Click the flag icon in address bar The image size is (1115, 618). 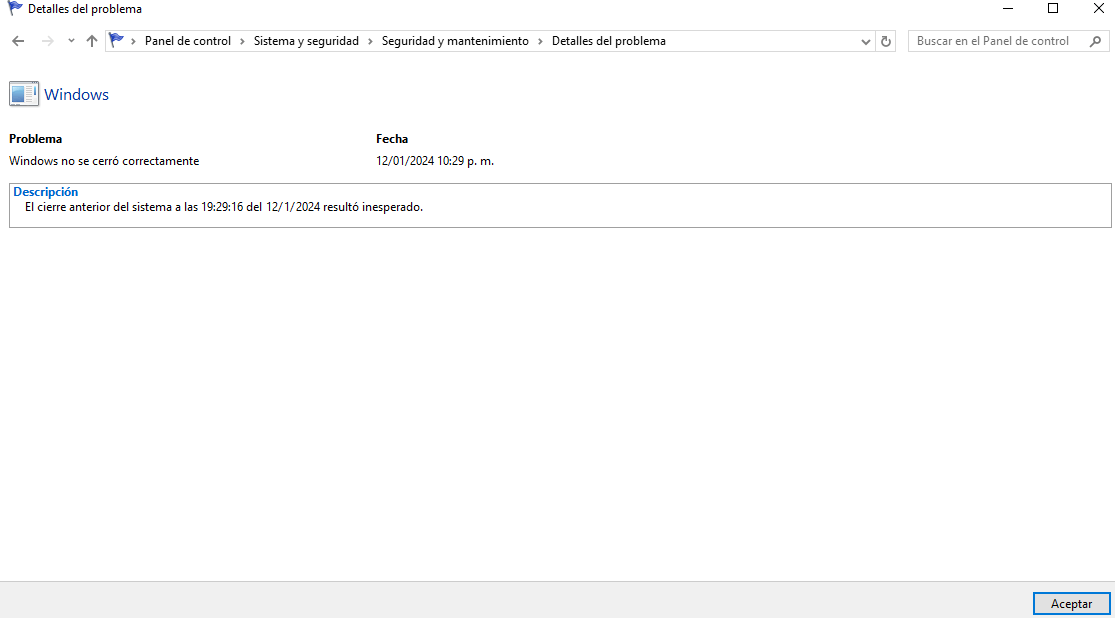(117, 41)
